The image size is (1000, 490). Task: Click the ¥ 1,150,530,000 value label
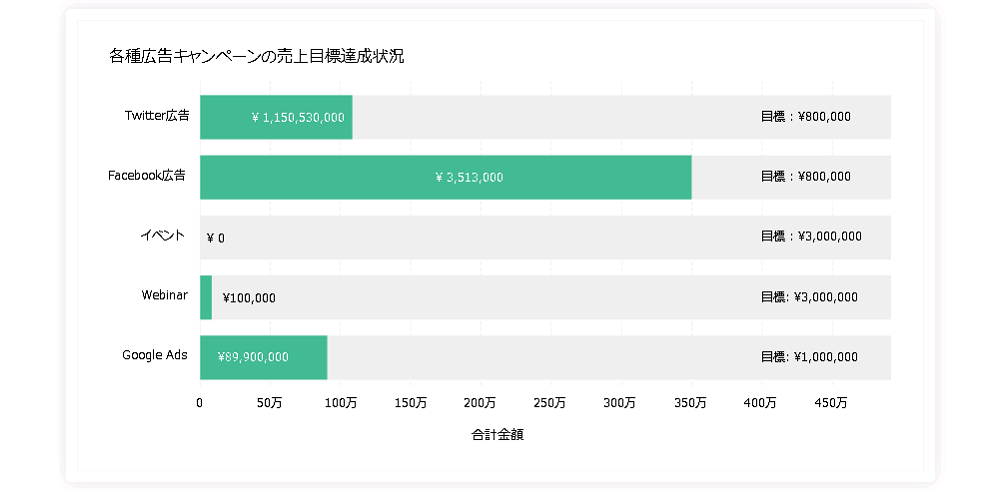coord(298,118)
